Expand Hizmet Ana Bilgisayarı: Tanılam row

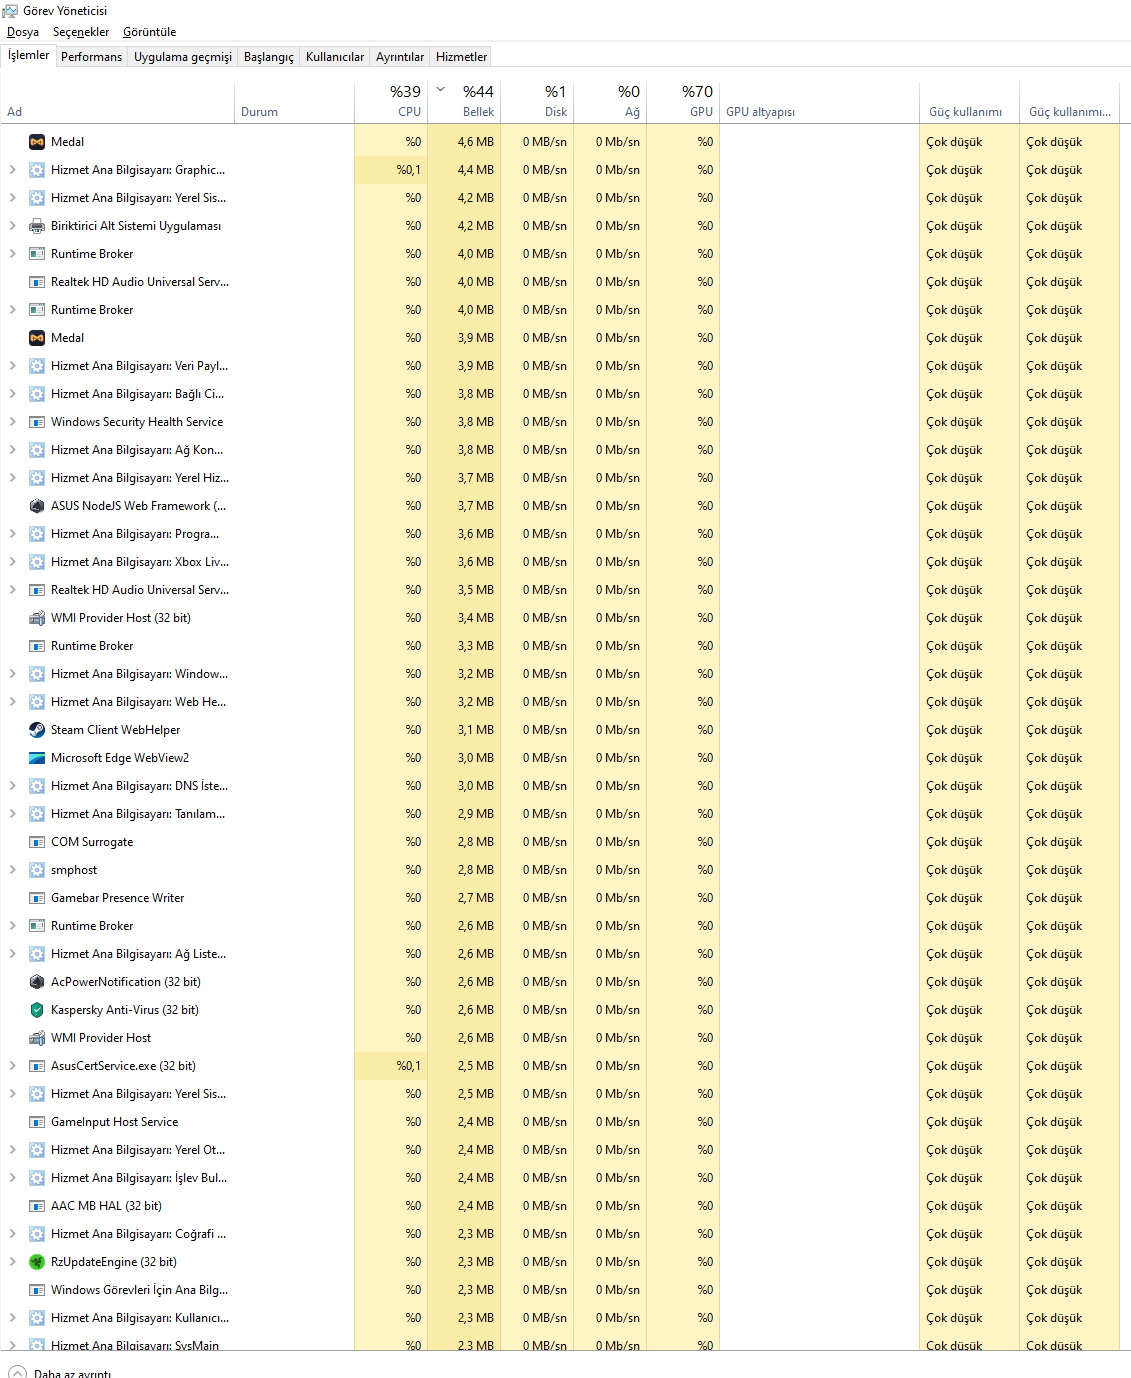click(x=12, y=814)
